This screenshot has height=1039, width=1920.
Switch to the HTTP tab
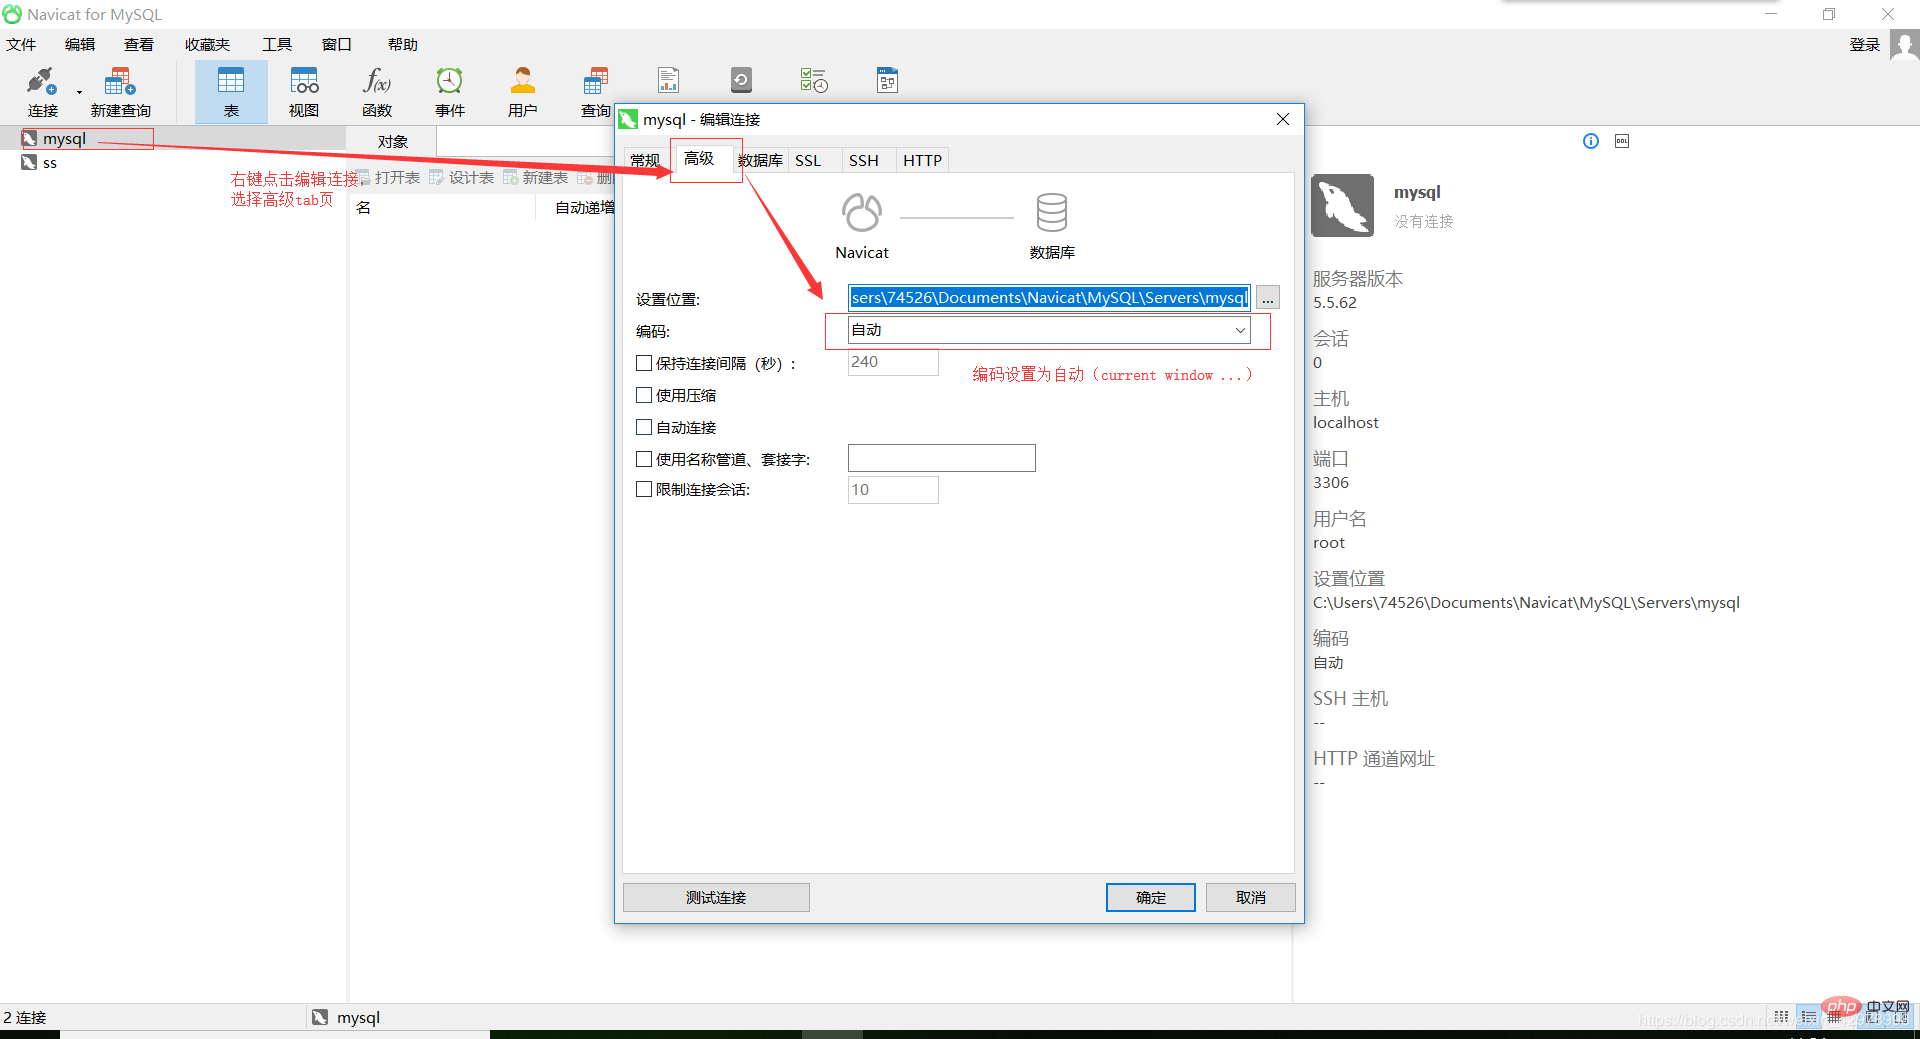click(922, 161)
